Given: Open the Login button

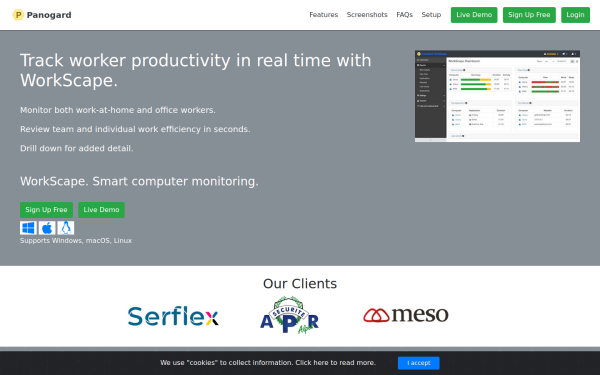Looking at the screenshot, I should tap(576, 15).
